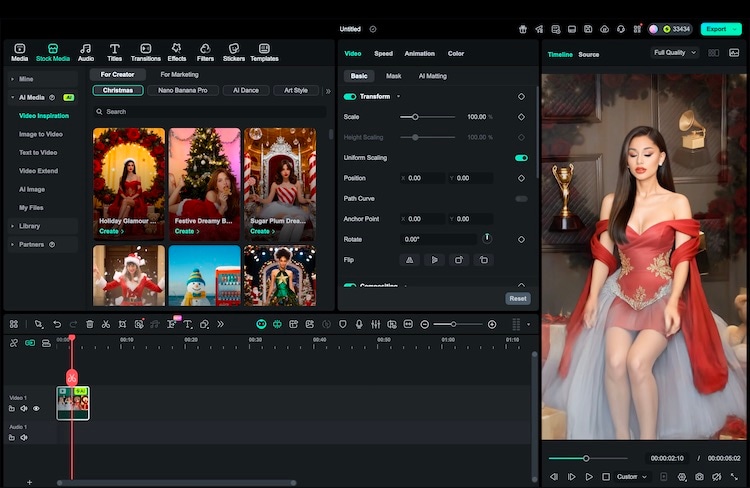Click the Reset button

click(x=518, y=299)
